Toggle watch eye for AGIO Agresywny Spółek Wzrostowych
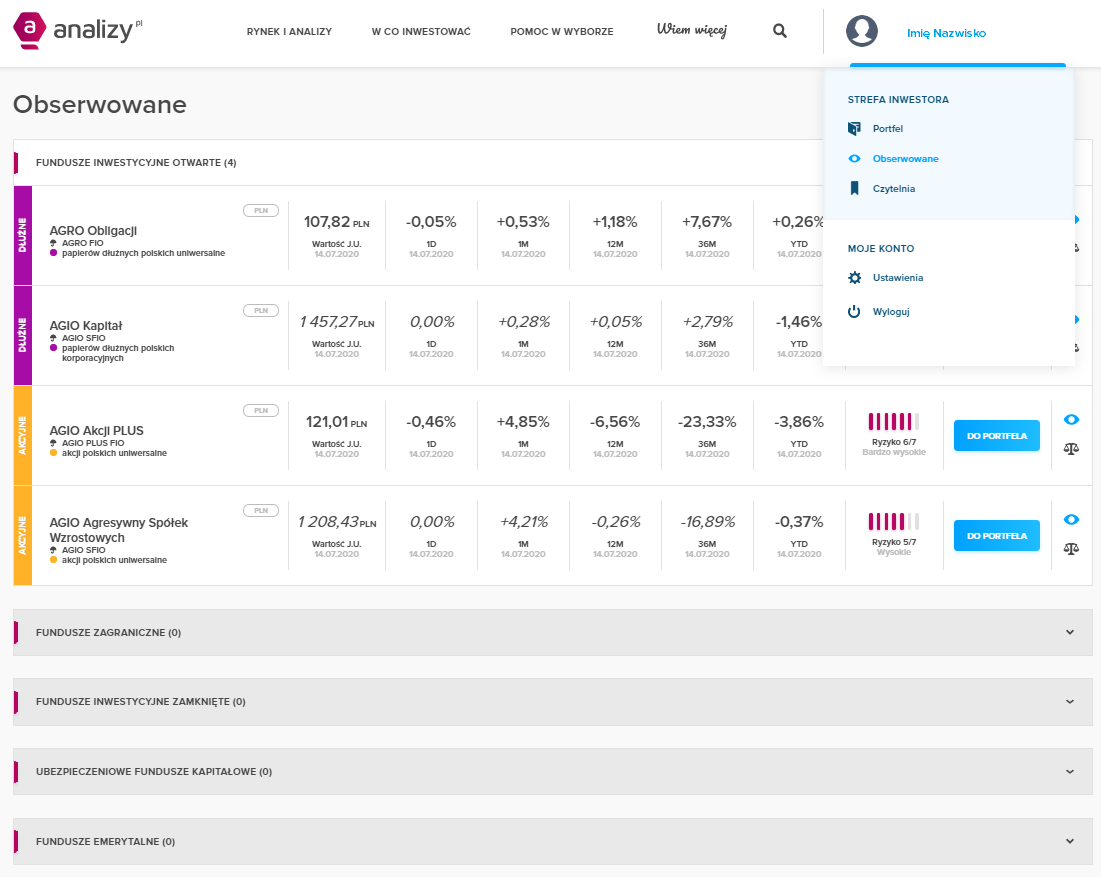The height and width of the screenshot is (877, 1101). [1072, 520]
